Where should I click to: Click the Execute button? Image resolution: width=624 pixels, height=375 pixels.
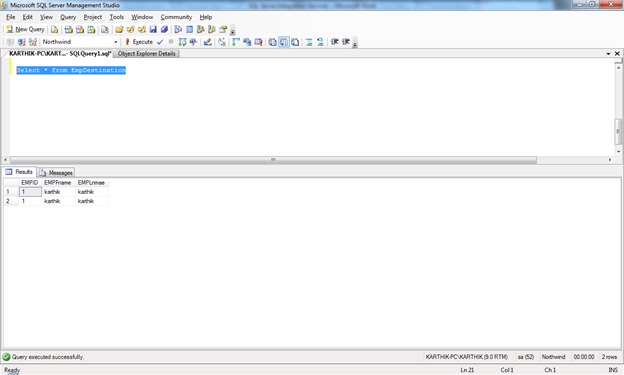tap(139, 42)
